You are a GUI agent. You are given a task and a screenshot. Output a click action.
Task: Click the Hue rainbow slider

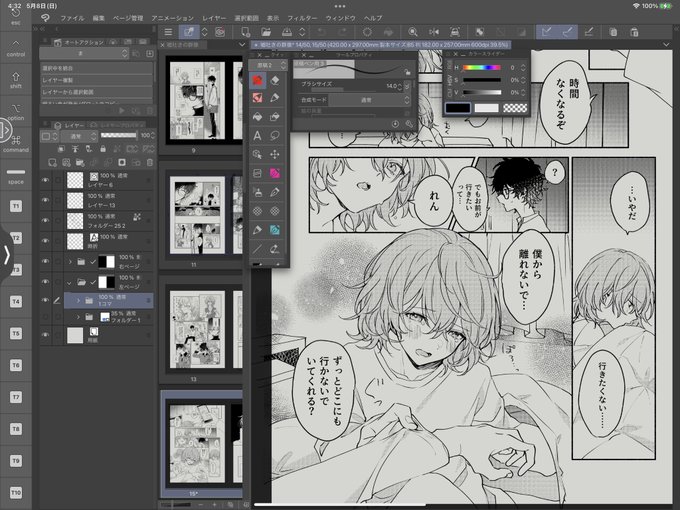(481, 68)
